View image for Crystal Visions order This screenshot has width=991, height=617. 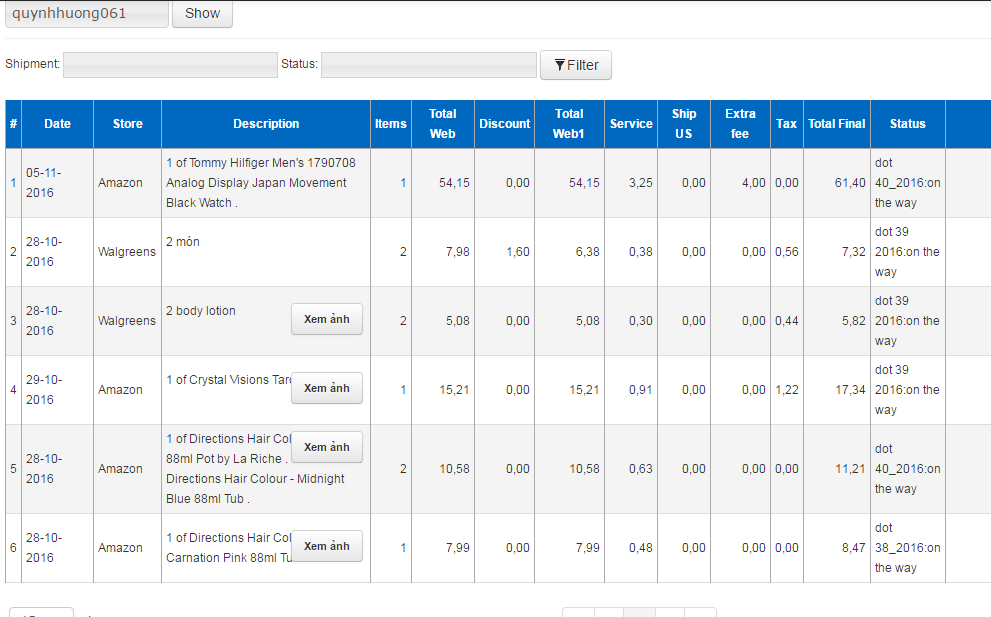[326, 388]
